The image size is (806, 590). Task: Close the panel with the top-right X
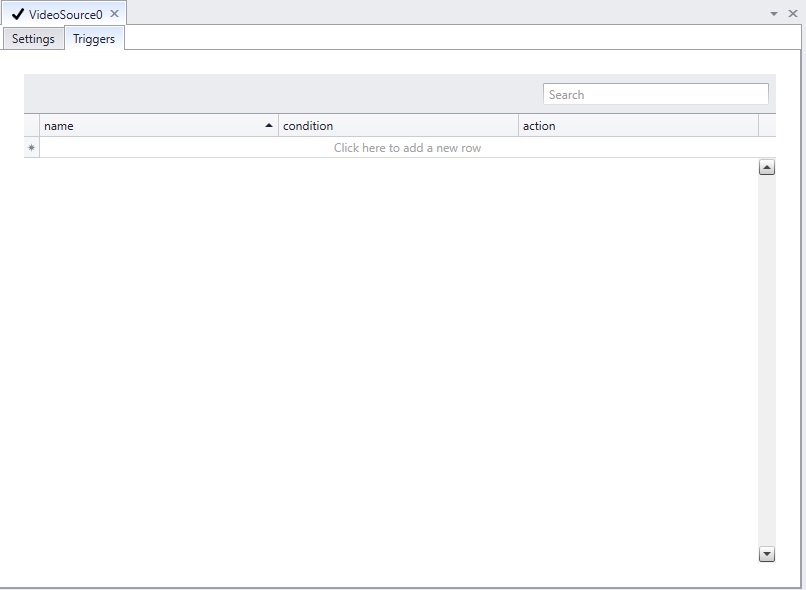pos(793,14)
